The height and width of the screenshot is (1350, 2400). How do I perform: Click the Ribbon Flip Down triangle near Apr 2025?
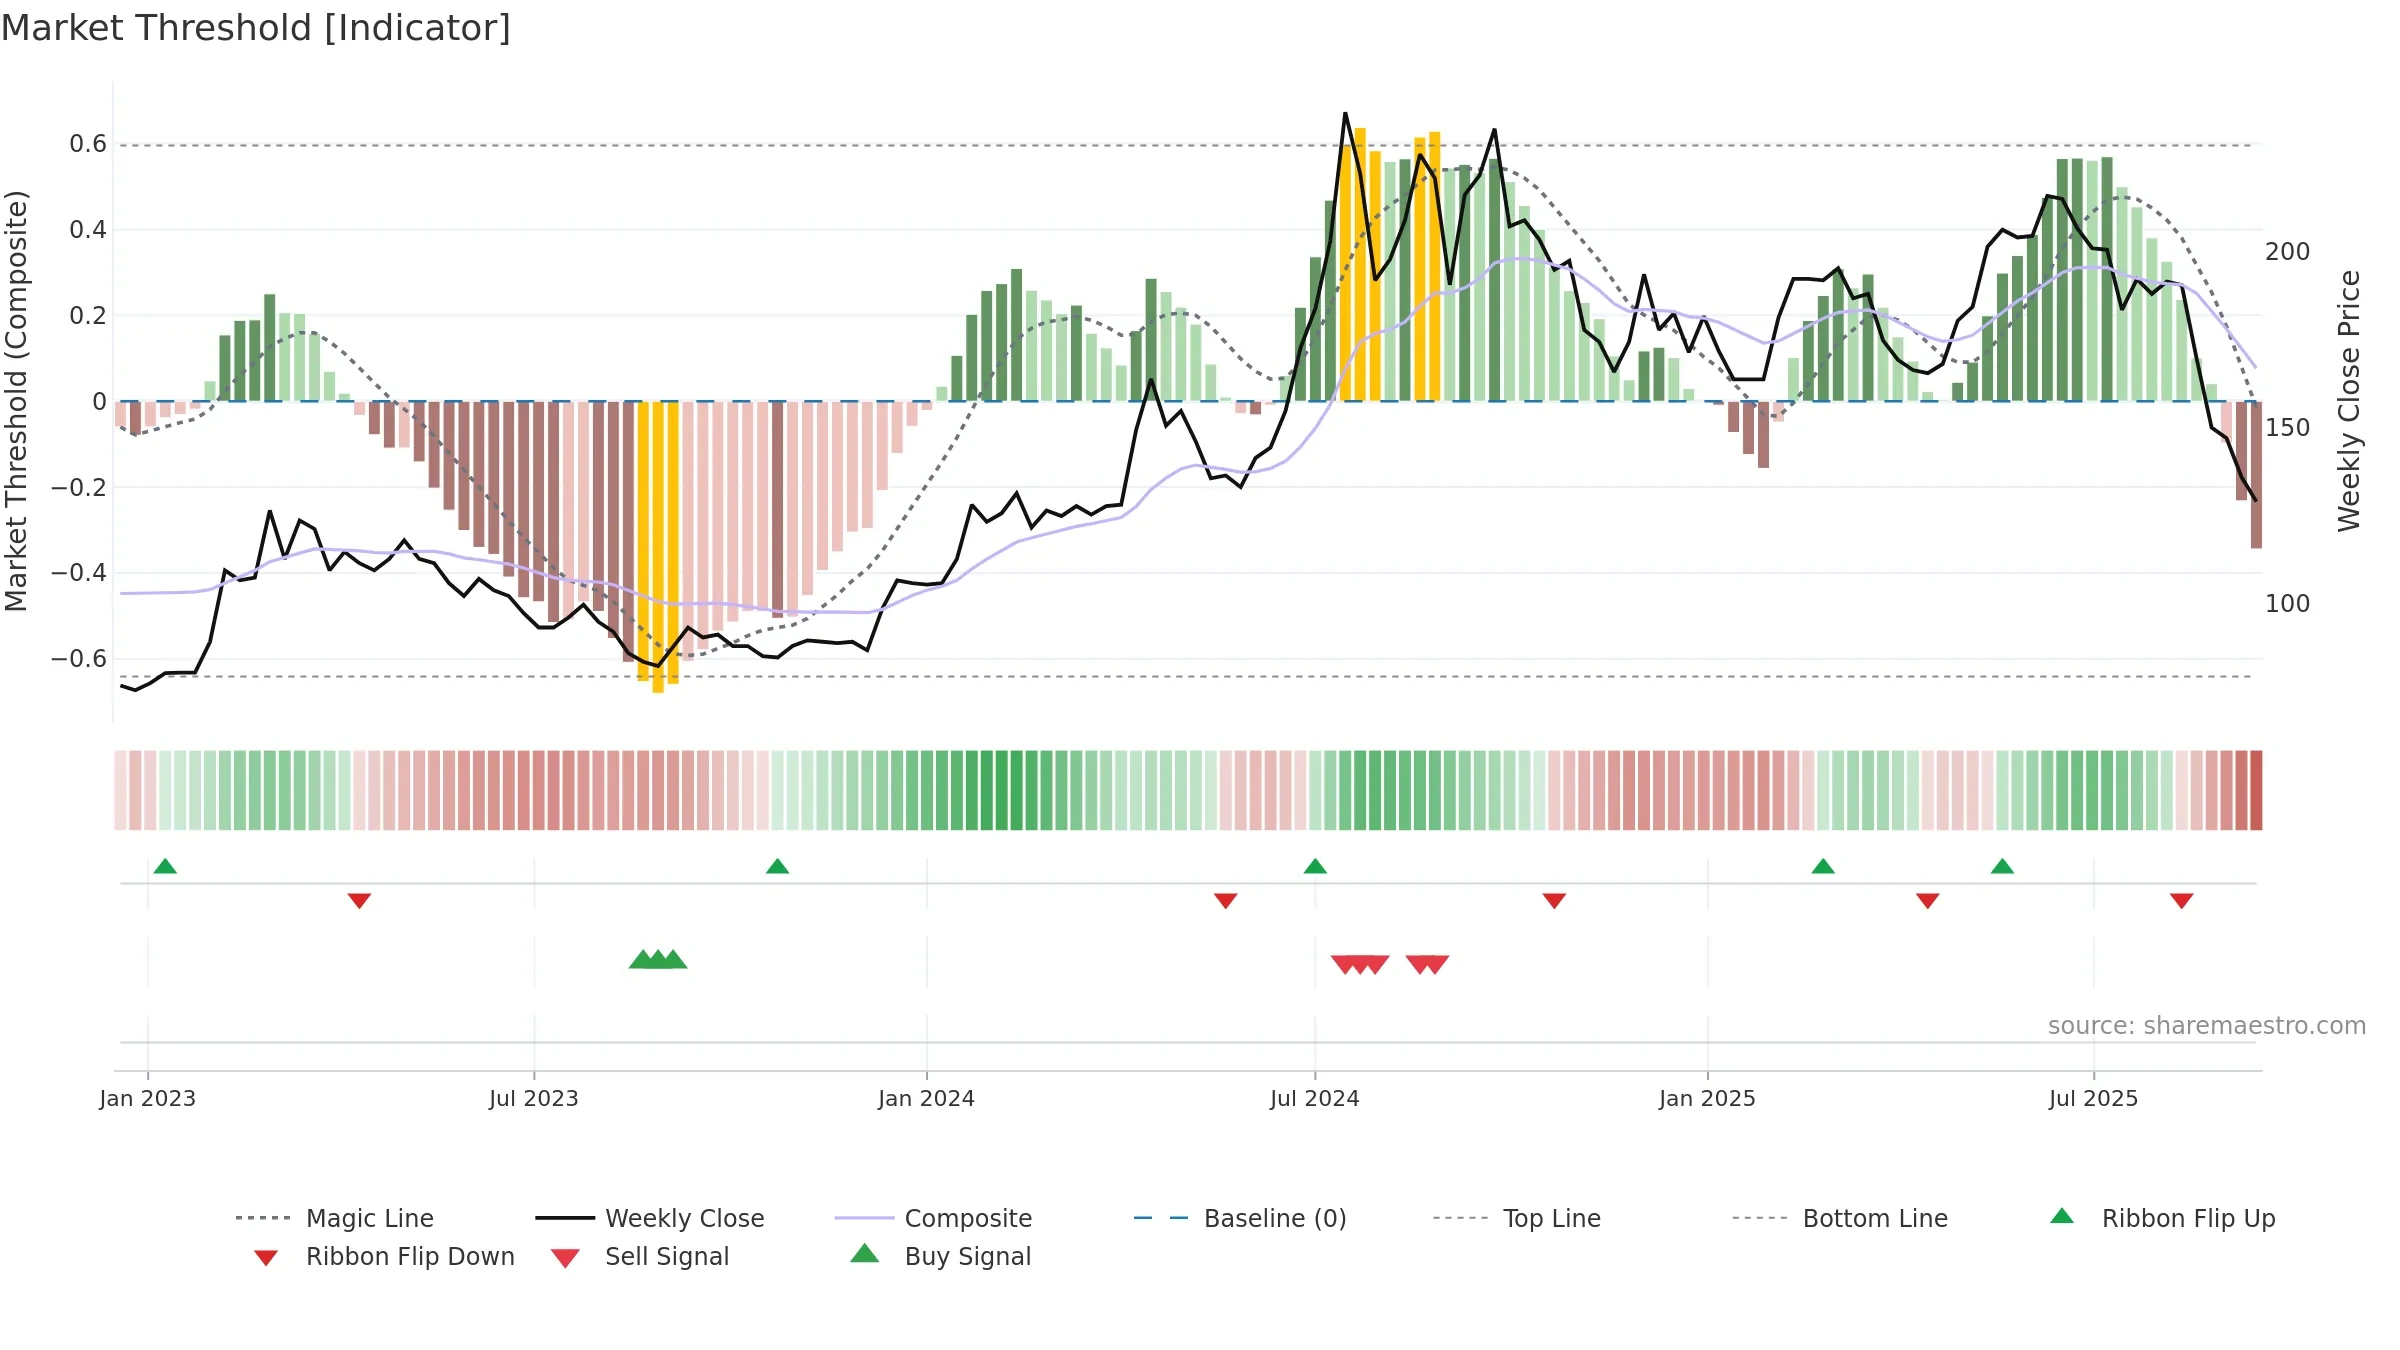point(1928,901)
